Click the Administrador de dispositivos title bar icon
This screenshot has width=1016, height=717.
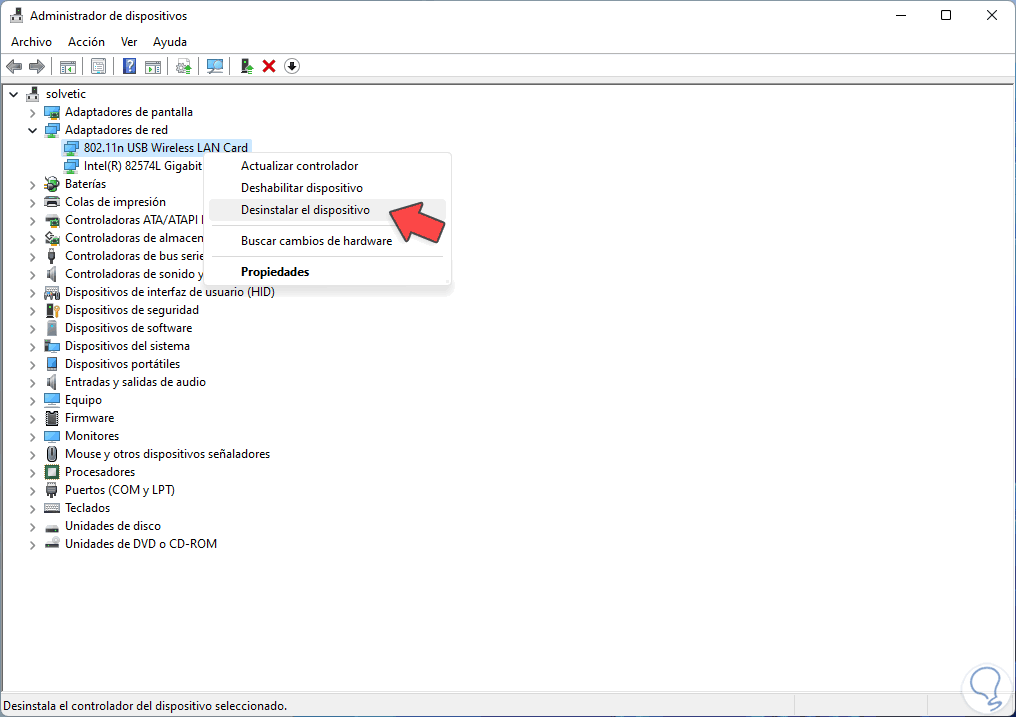tap(16, 16)
